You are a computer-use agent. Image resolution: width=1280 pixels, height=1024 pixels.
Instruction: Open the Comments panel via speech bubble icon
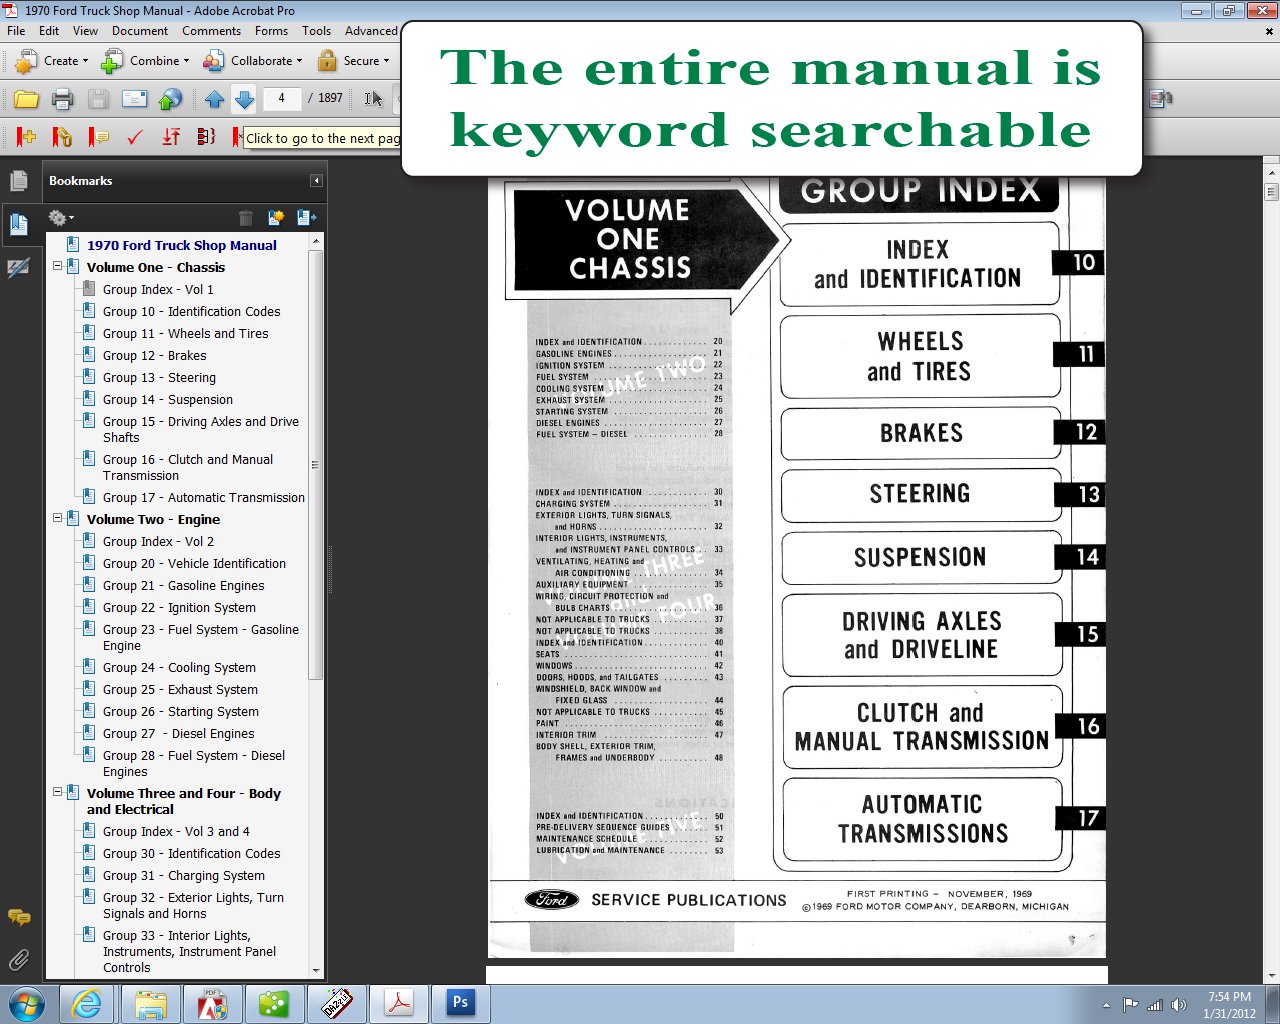(x=18, y=916)
